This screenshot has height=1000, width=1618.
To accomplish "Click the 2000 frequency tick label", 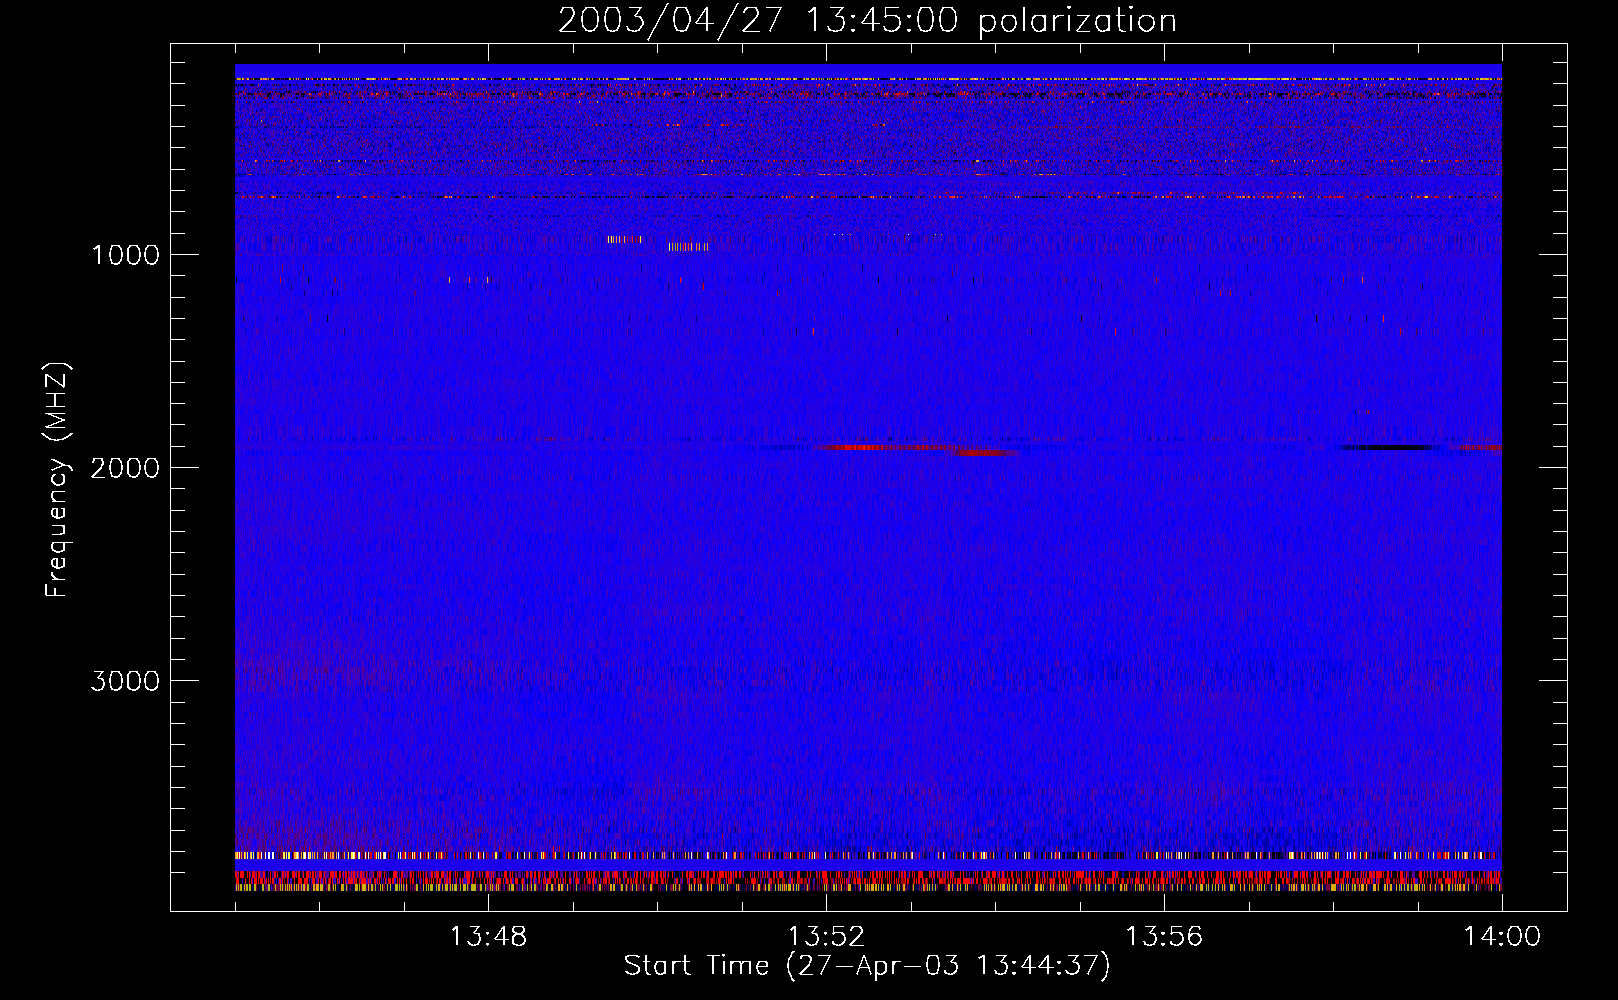I will point(125,468).
